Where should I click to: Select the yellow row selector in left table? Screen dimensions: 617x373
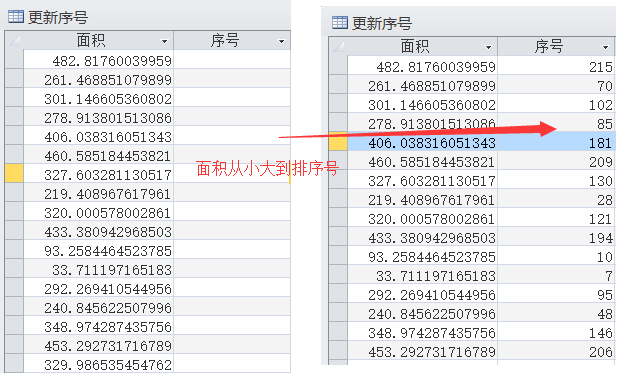(14, 174)
